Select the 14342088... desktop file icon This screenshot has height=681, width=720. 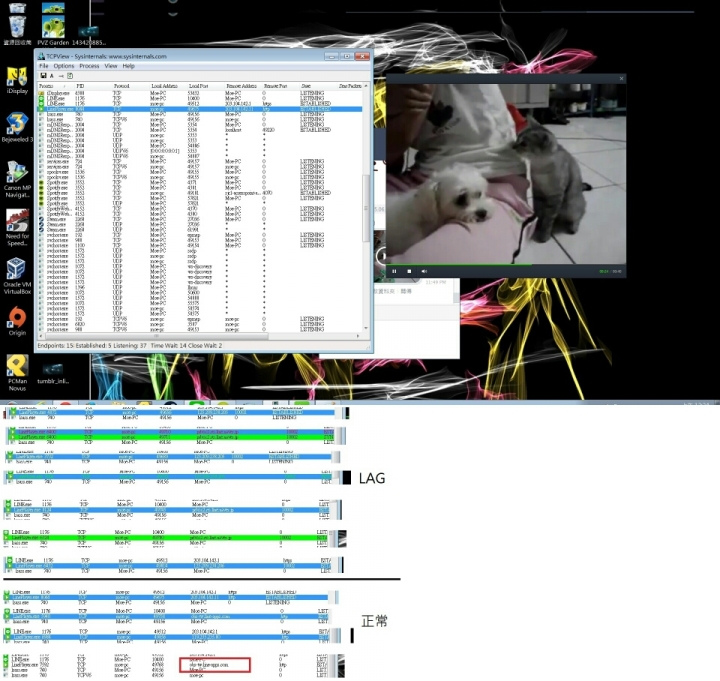(89, 36)
